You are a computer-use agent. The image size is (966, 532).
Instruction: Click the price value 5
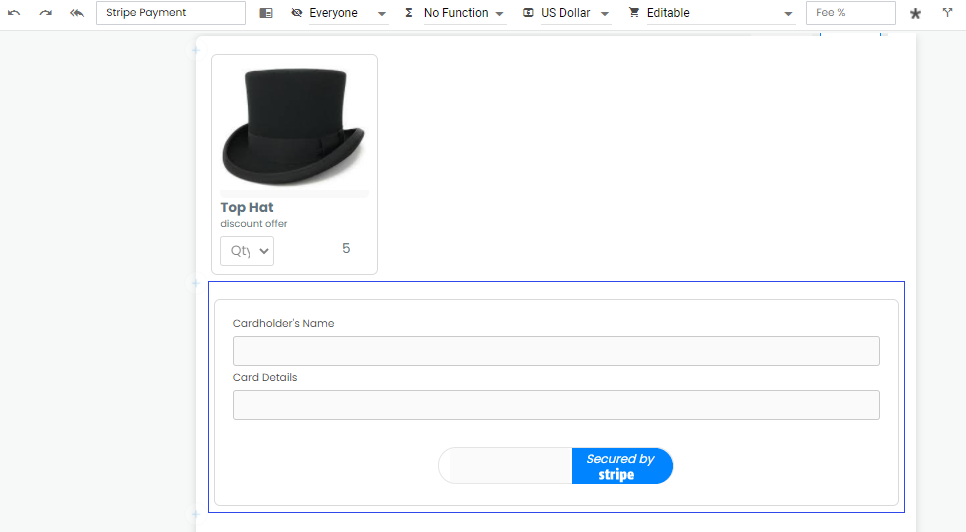click(346, 248)
